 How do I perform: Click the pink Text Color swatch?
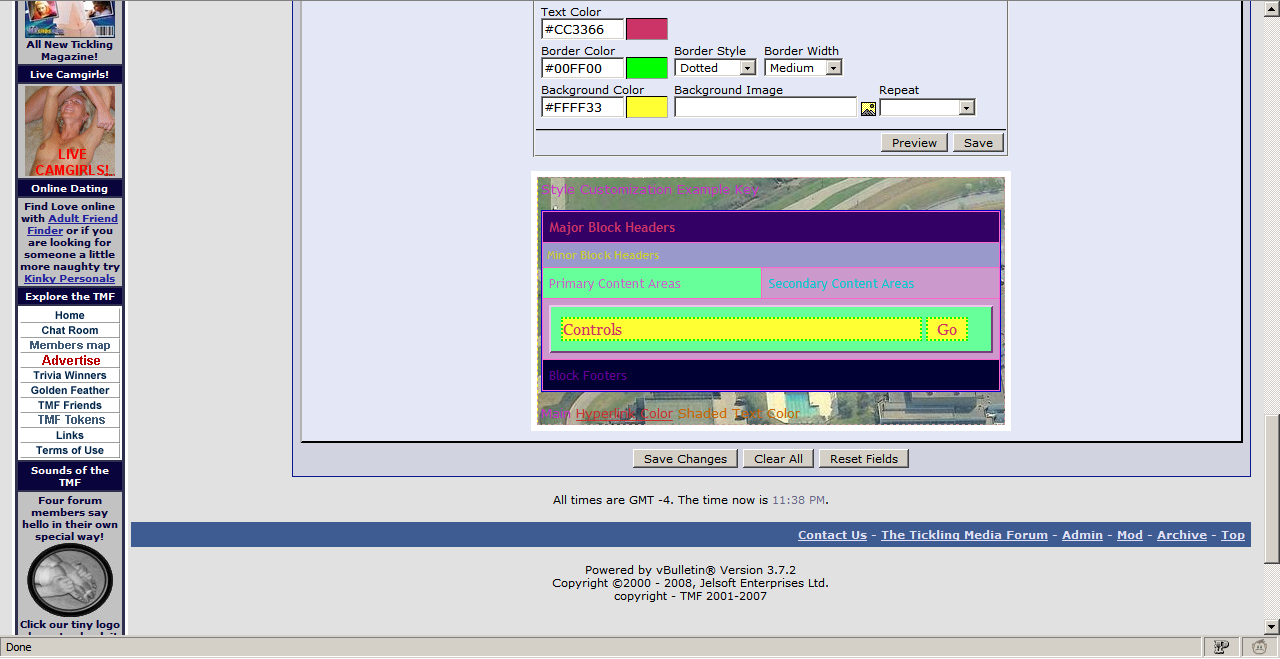pyautogui.click(x=646, y=29)
